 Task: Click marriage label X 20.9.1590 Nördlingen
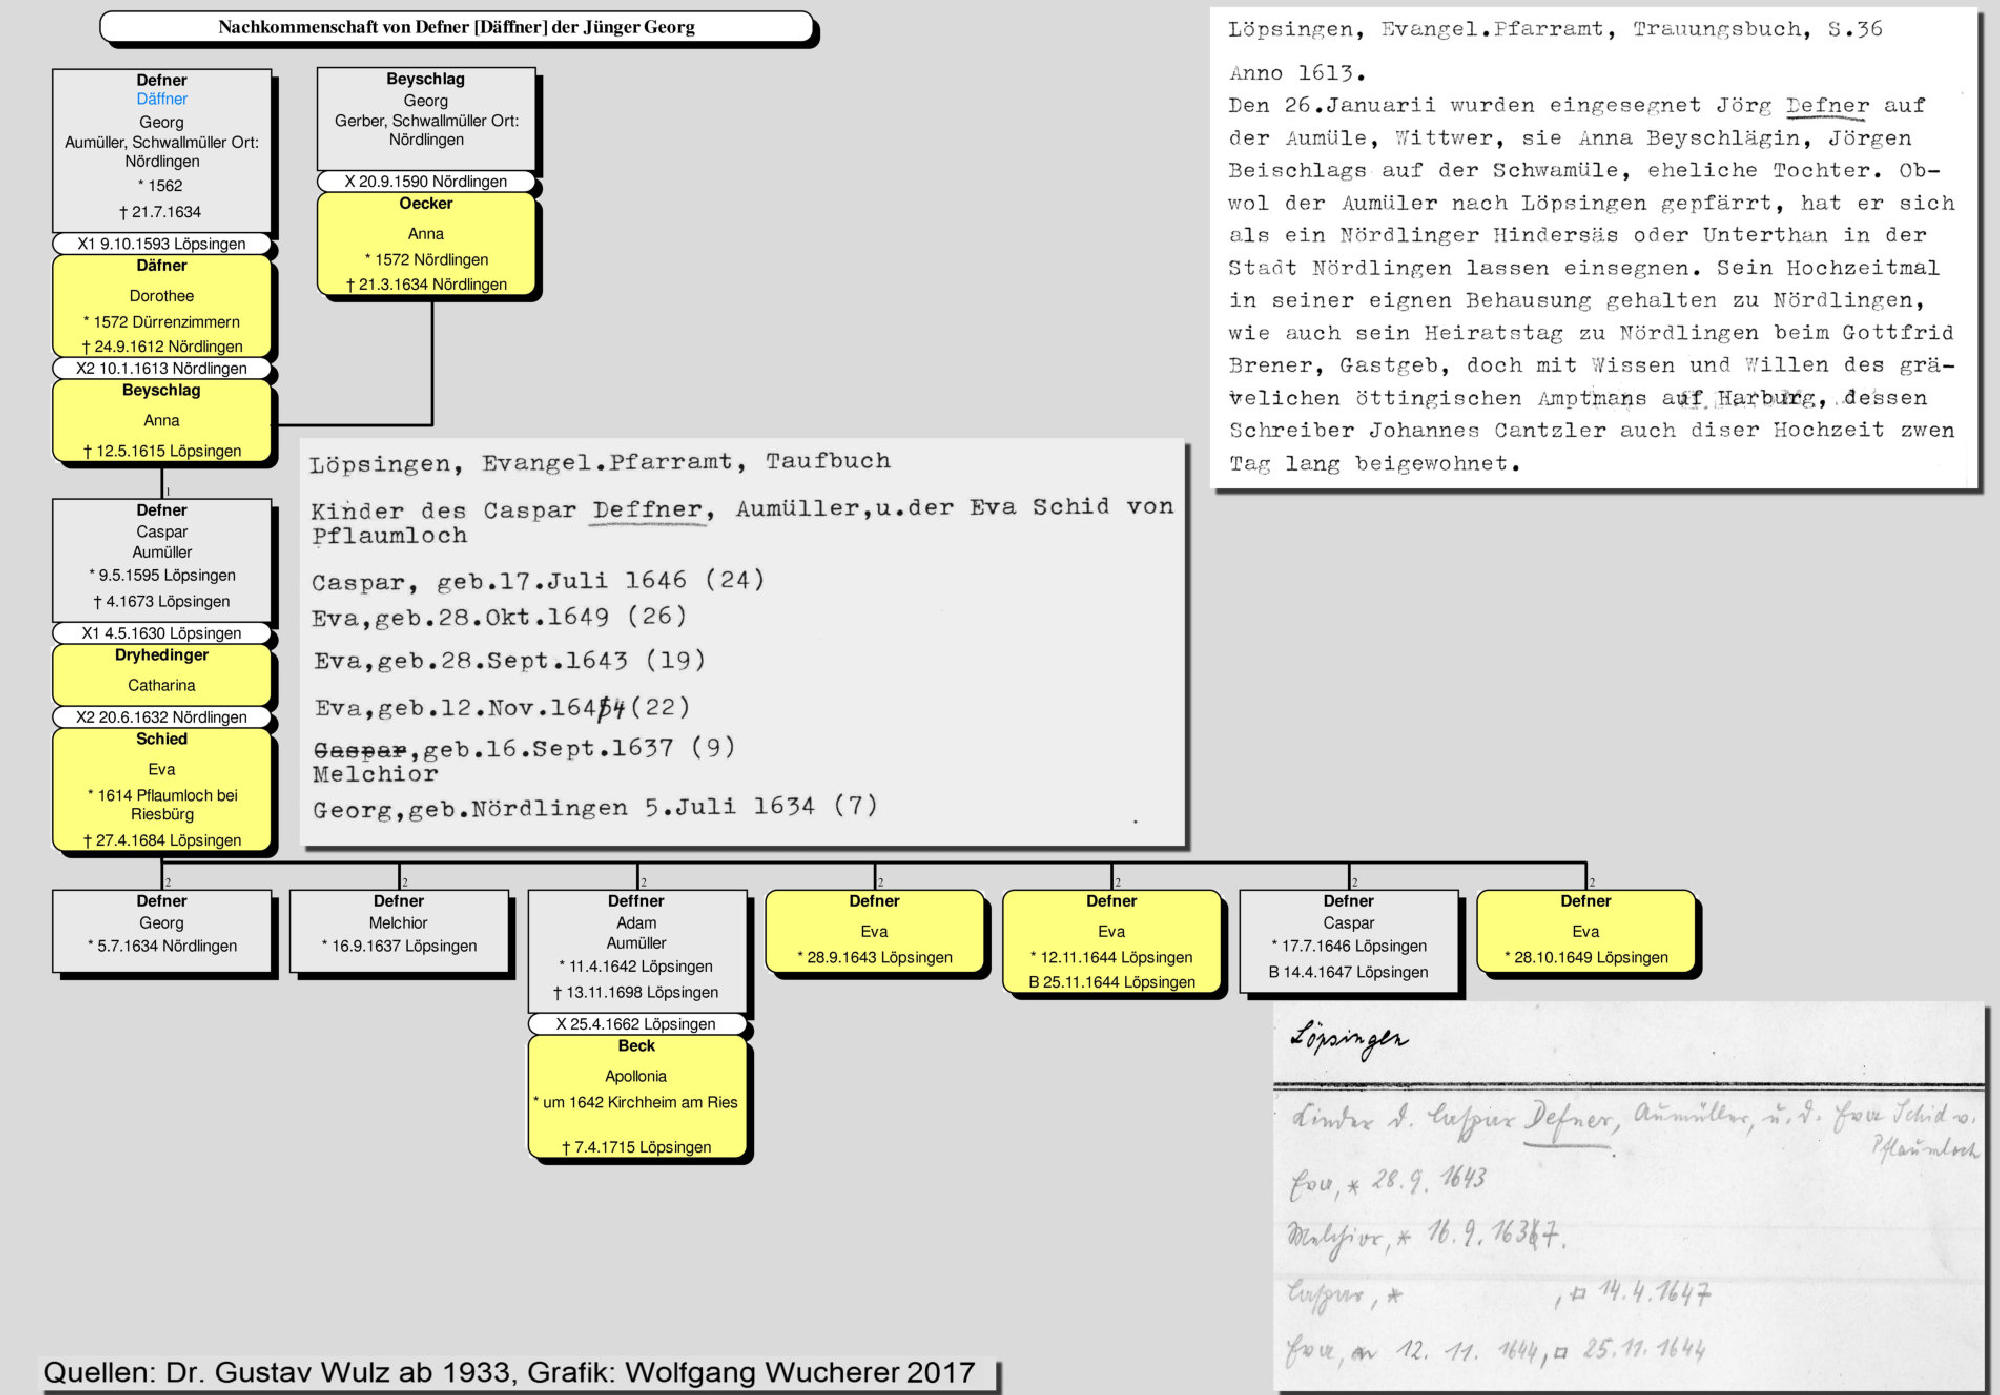[426, 181]
